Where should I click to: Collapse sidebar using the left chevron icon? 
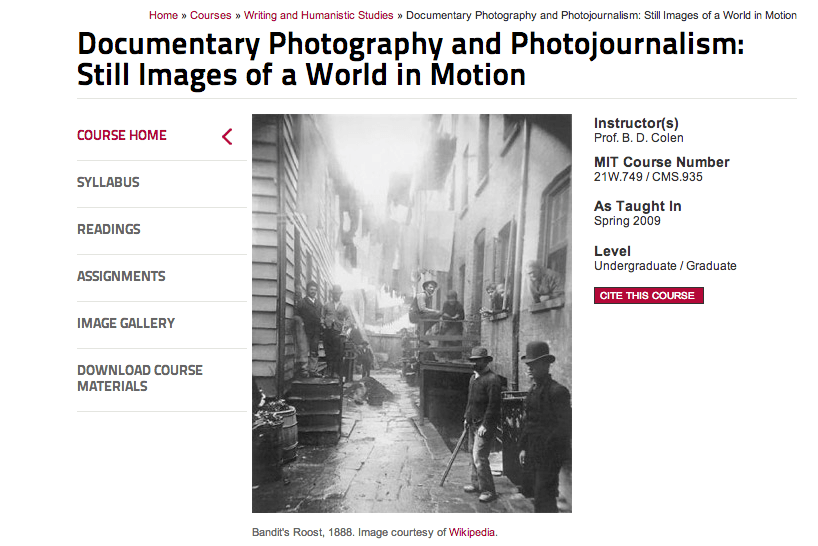[x=227, y=137]
